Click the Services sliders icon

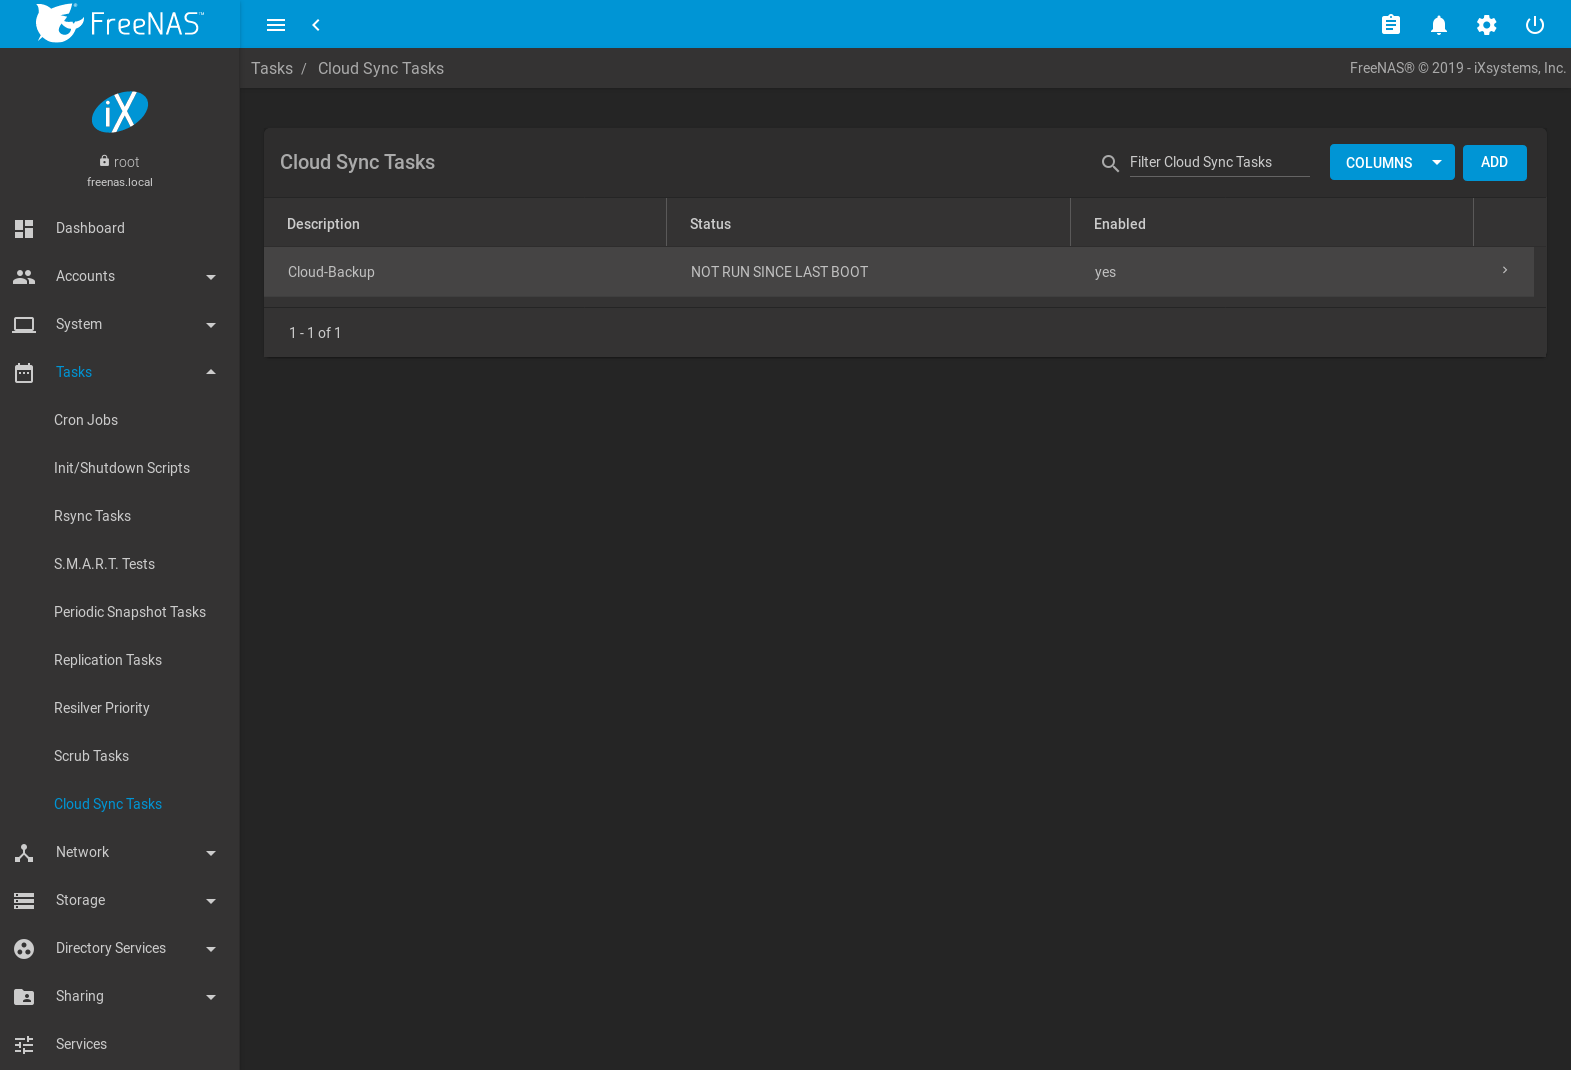click(x=24, y=1044)
